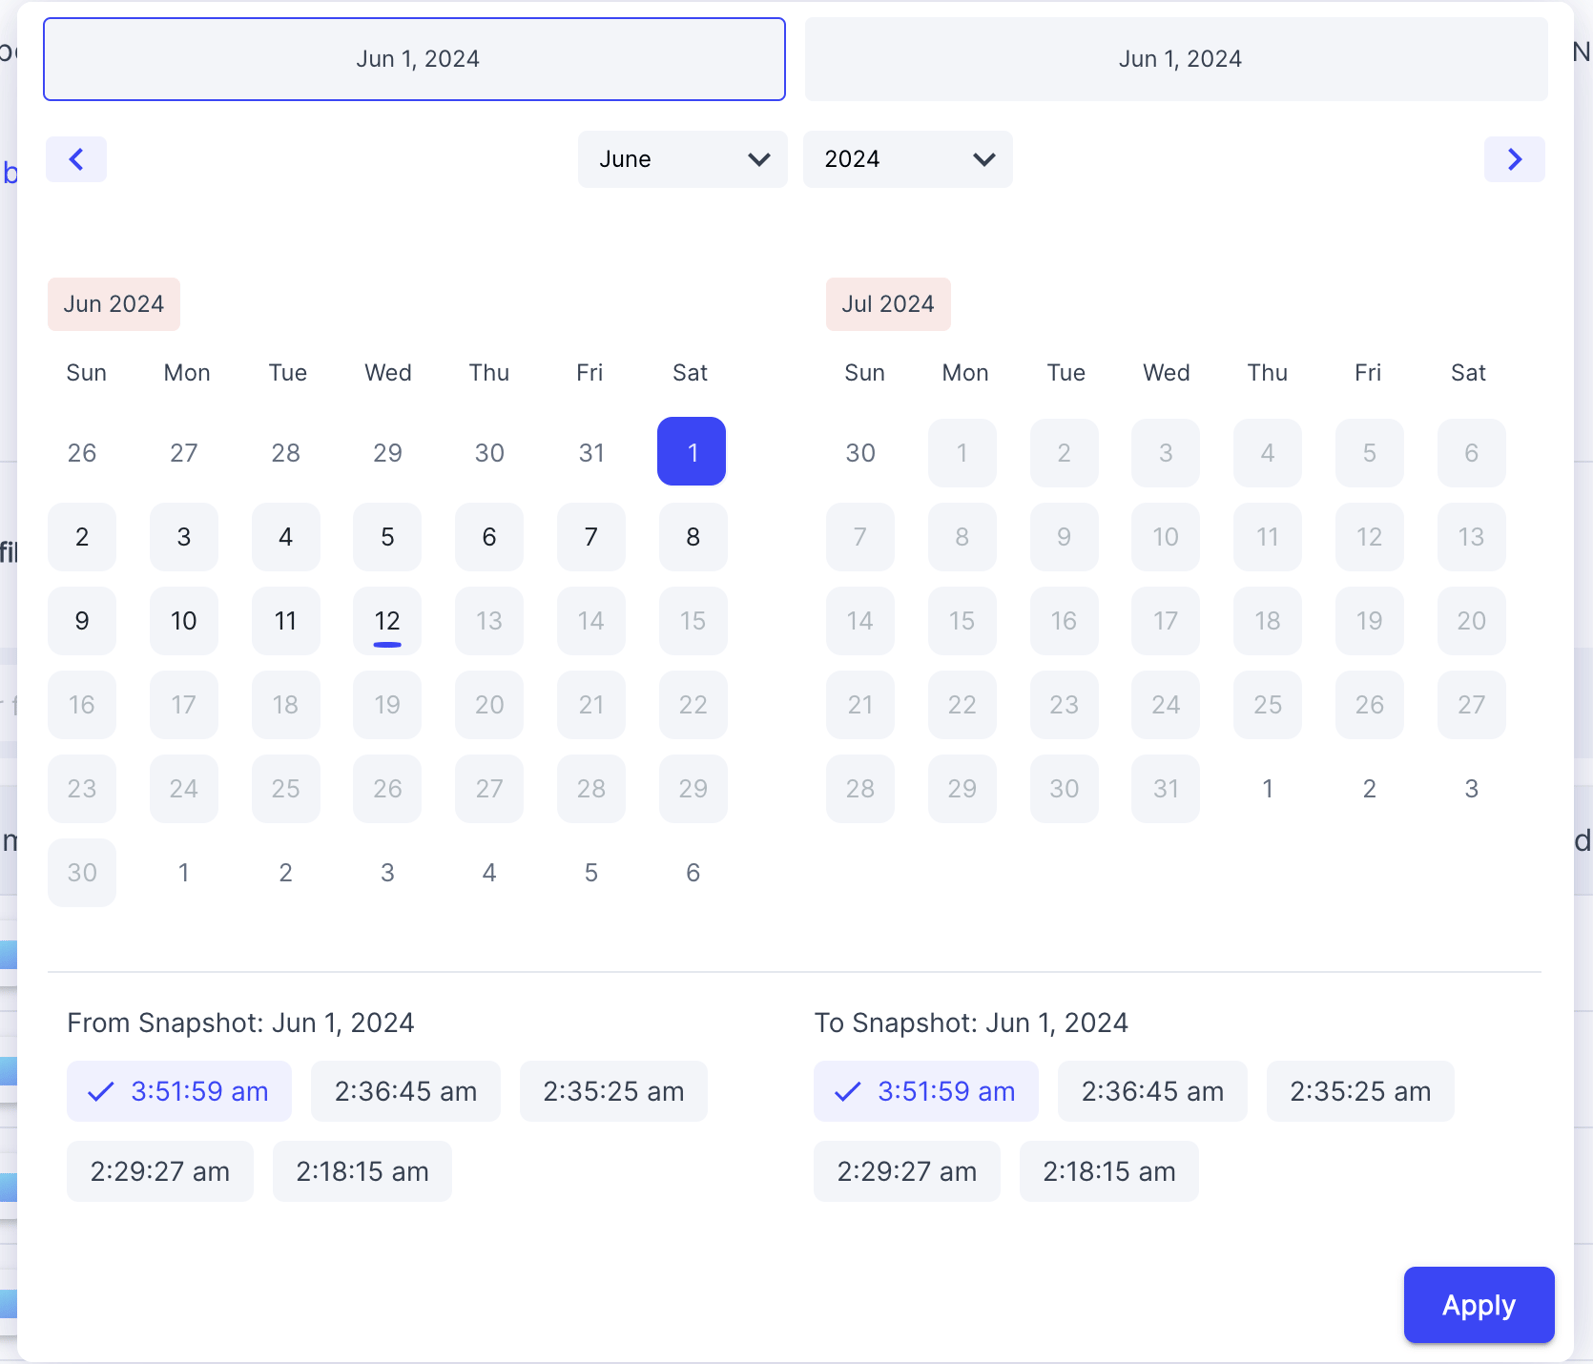Viewport: 1593px width, 1364px height.
Task: Choose To Snapshot time 2:36:45 am
Action: pyautogui.click(x=1153, y=1091)
